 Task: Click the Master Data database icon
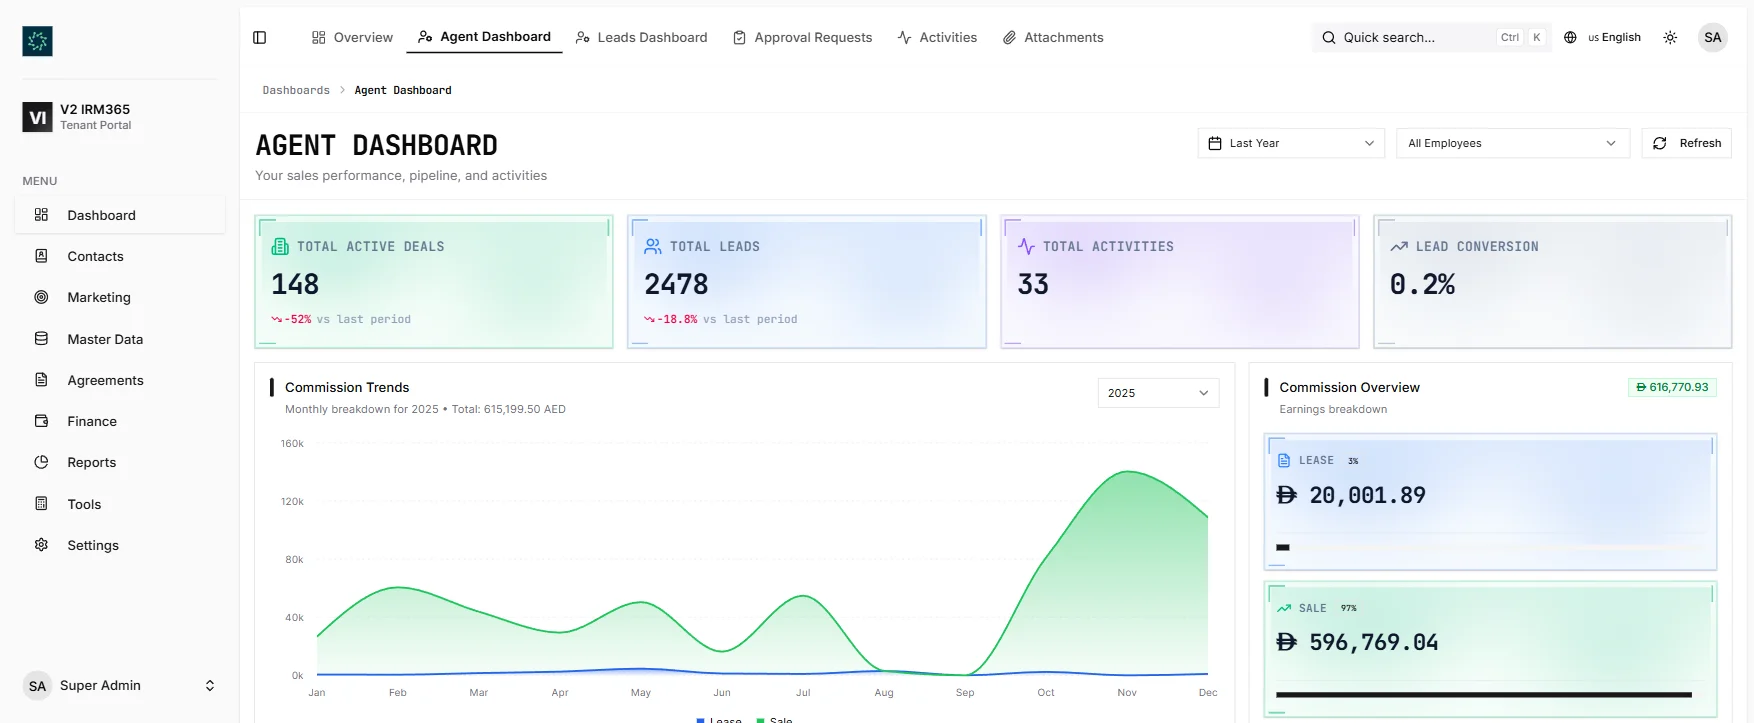pos(41,339)
